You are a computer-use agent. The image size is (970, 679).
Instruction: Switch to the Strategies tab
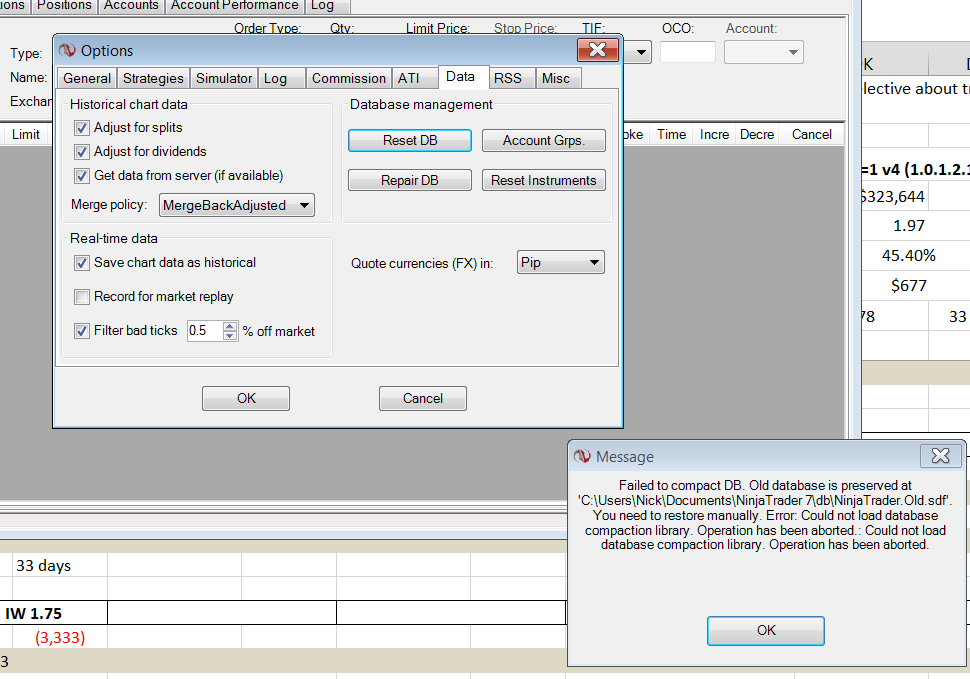pyautogui.click(x=153, y=79)
